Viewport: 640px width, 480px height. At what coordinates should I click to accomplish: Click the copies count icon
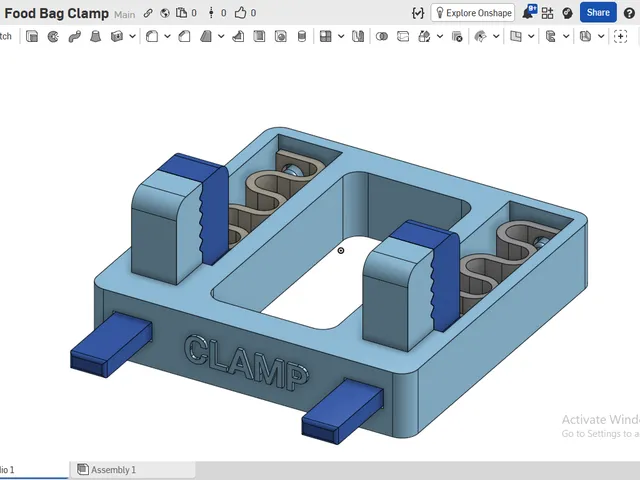point(181,13)
